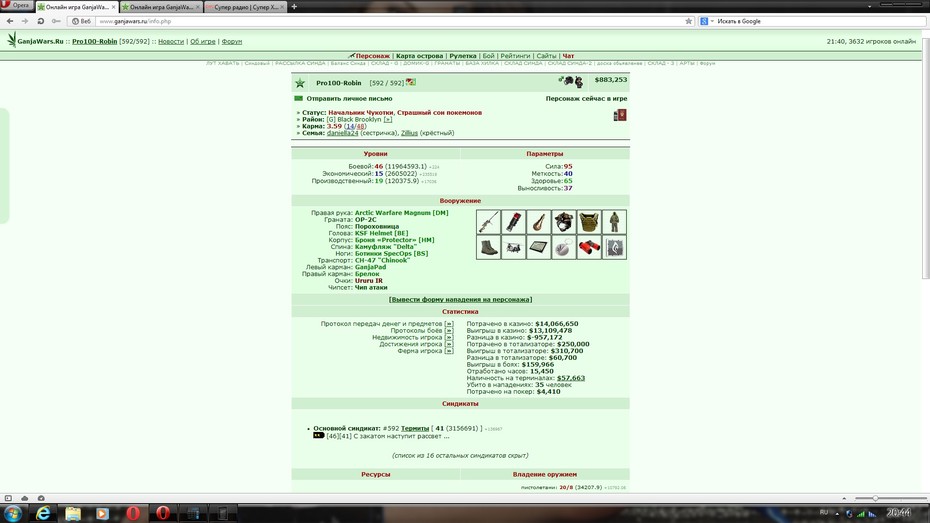Open the Сайты menu item
The height and width of the screenshot is (523, 930).
pos(546,56)
